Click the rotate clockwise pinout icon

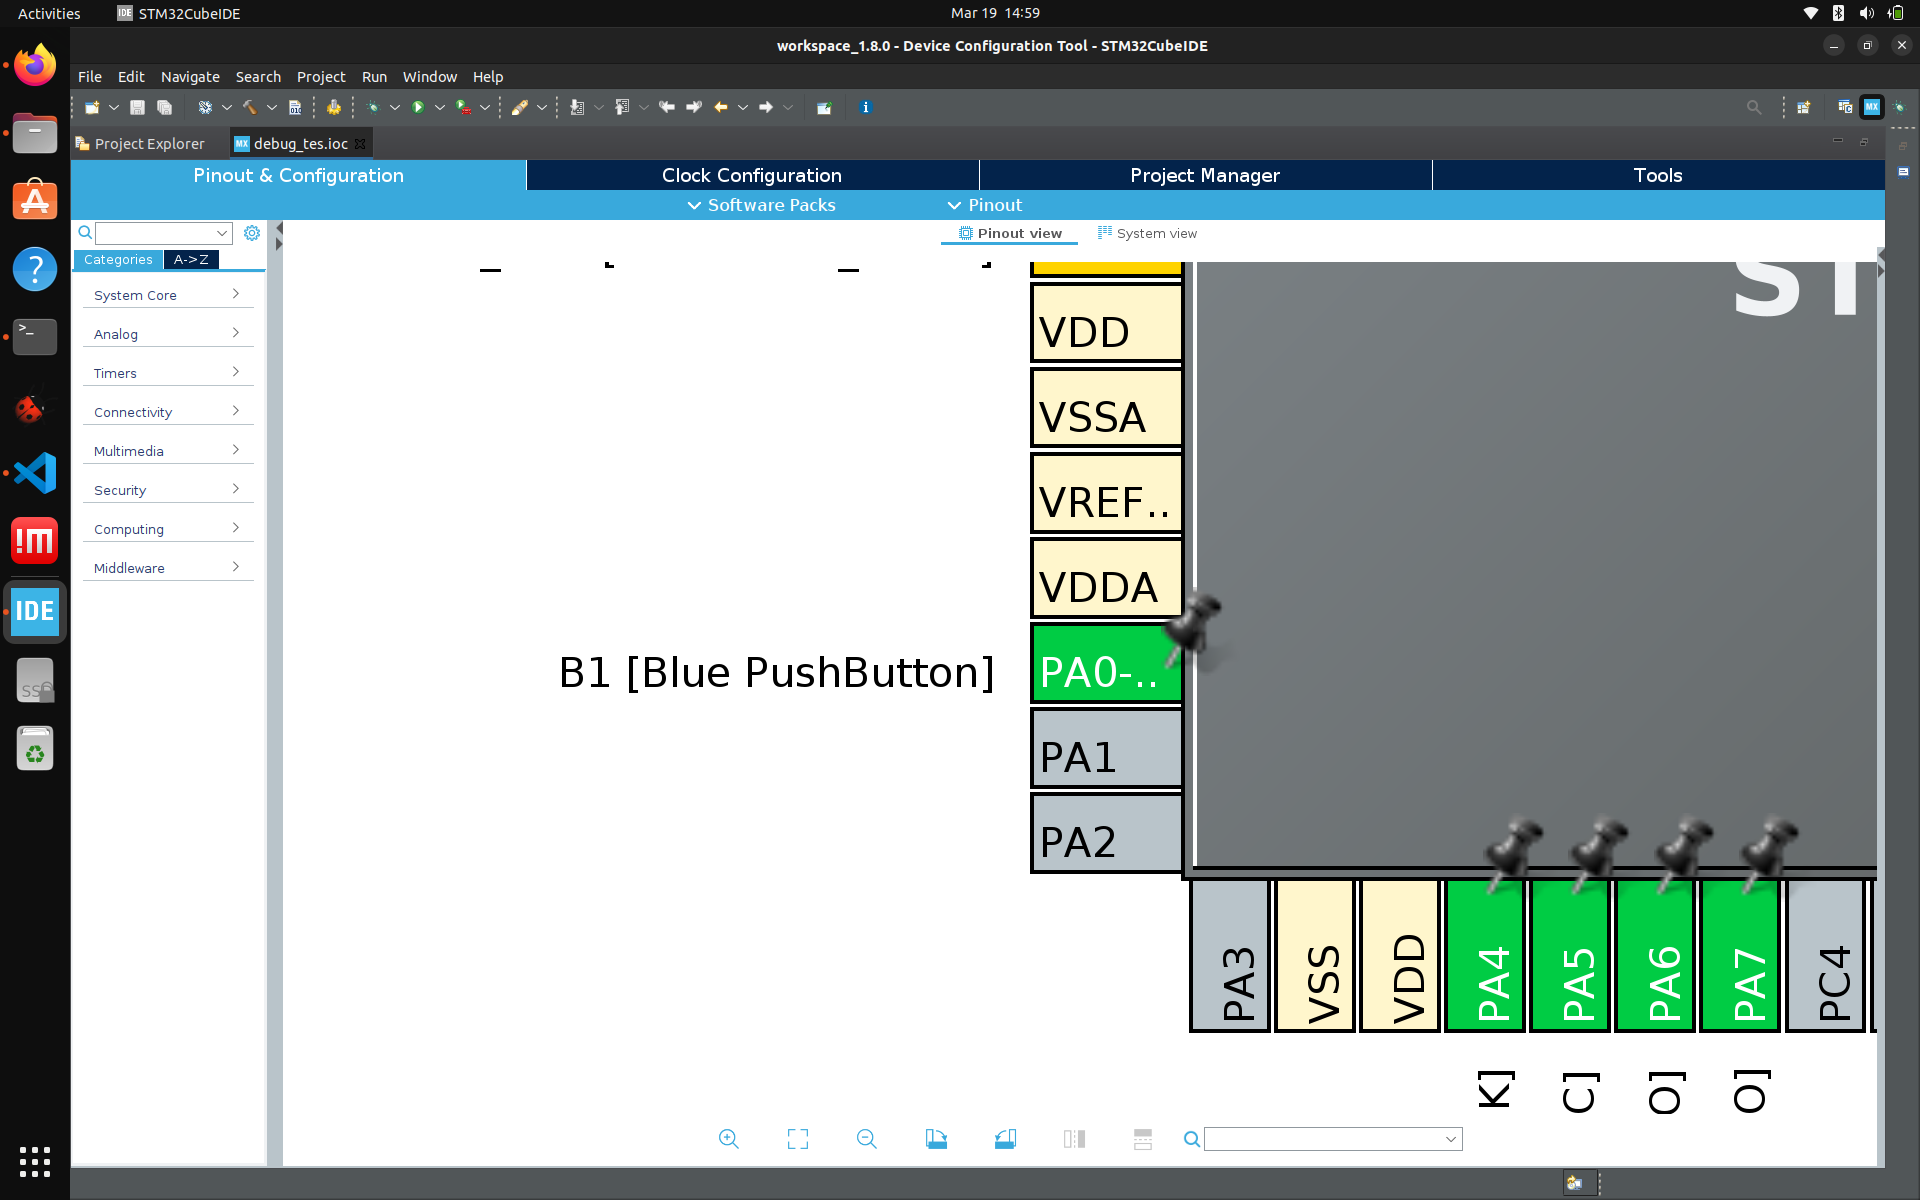click(936, 1139)
